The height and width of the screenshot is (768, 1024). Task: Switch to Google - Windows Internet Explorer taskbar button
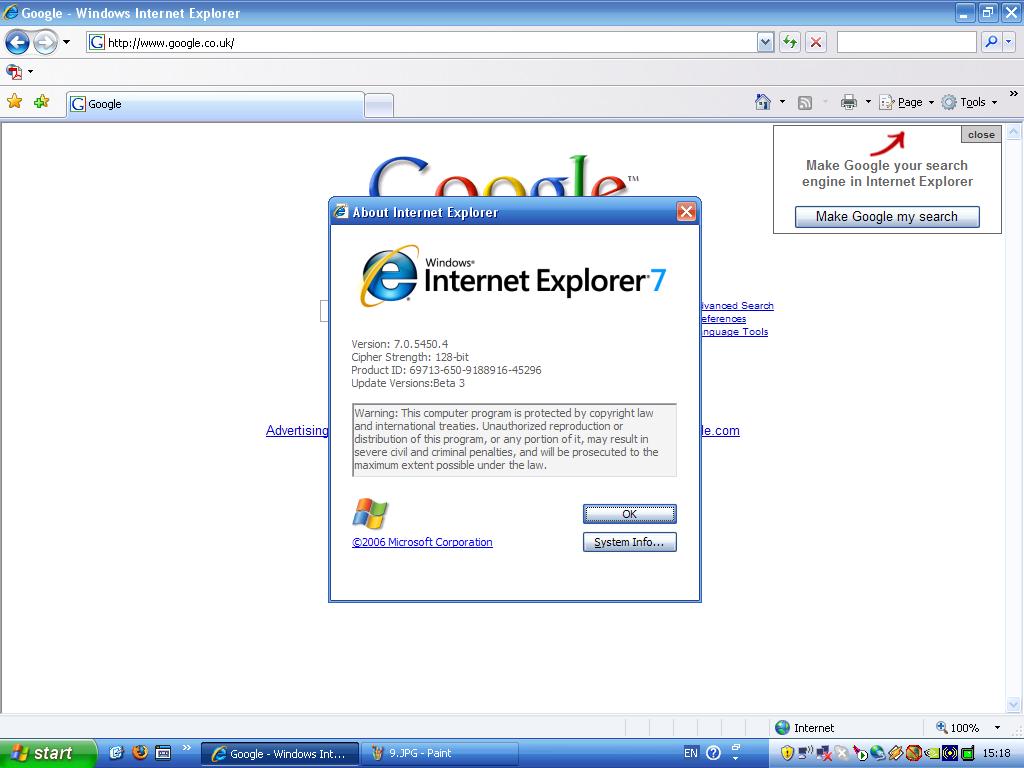click(280, 754)
